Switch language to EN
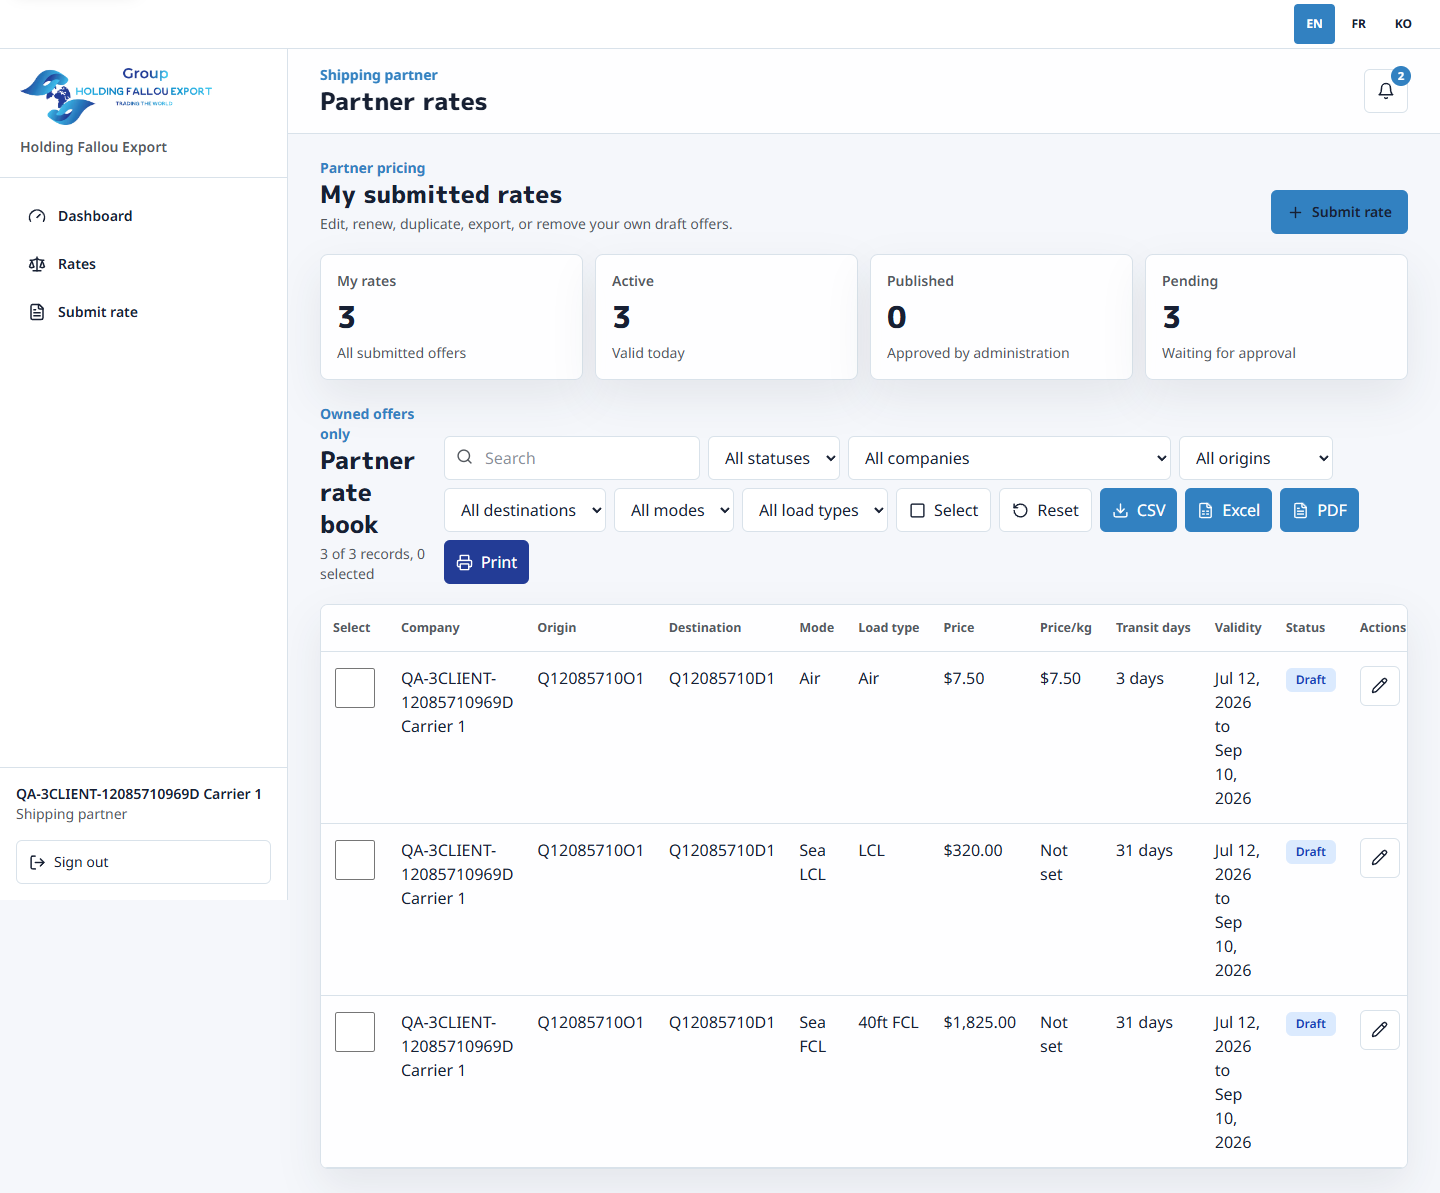Image resolution: width=1440 pixels, height=1193 pixels. point(1314,24)
